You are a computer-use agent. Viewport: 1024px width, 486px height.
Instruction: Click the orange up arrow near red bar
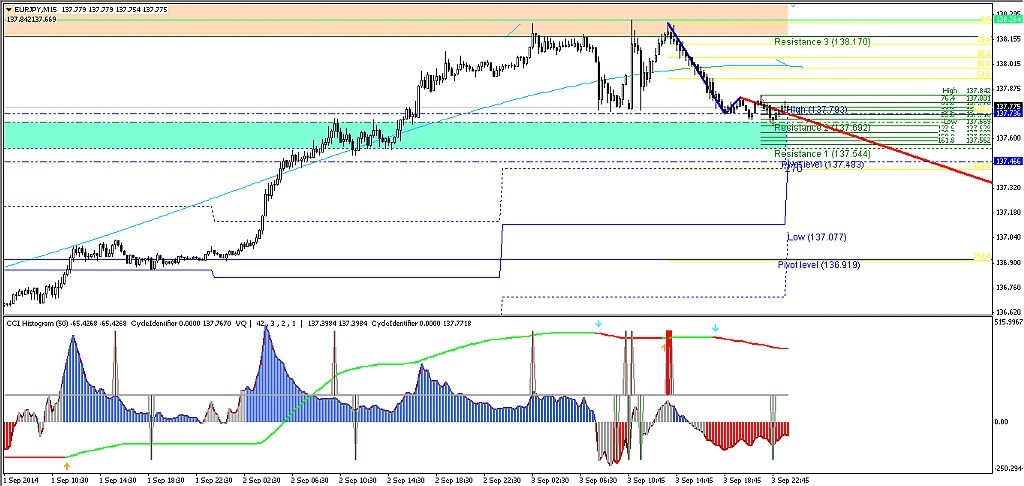tap(663, 346)
